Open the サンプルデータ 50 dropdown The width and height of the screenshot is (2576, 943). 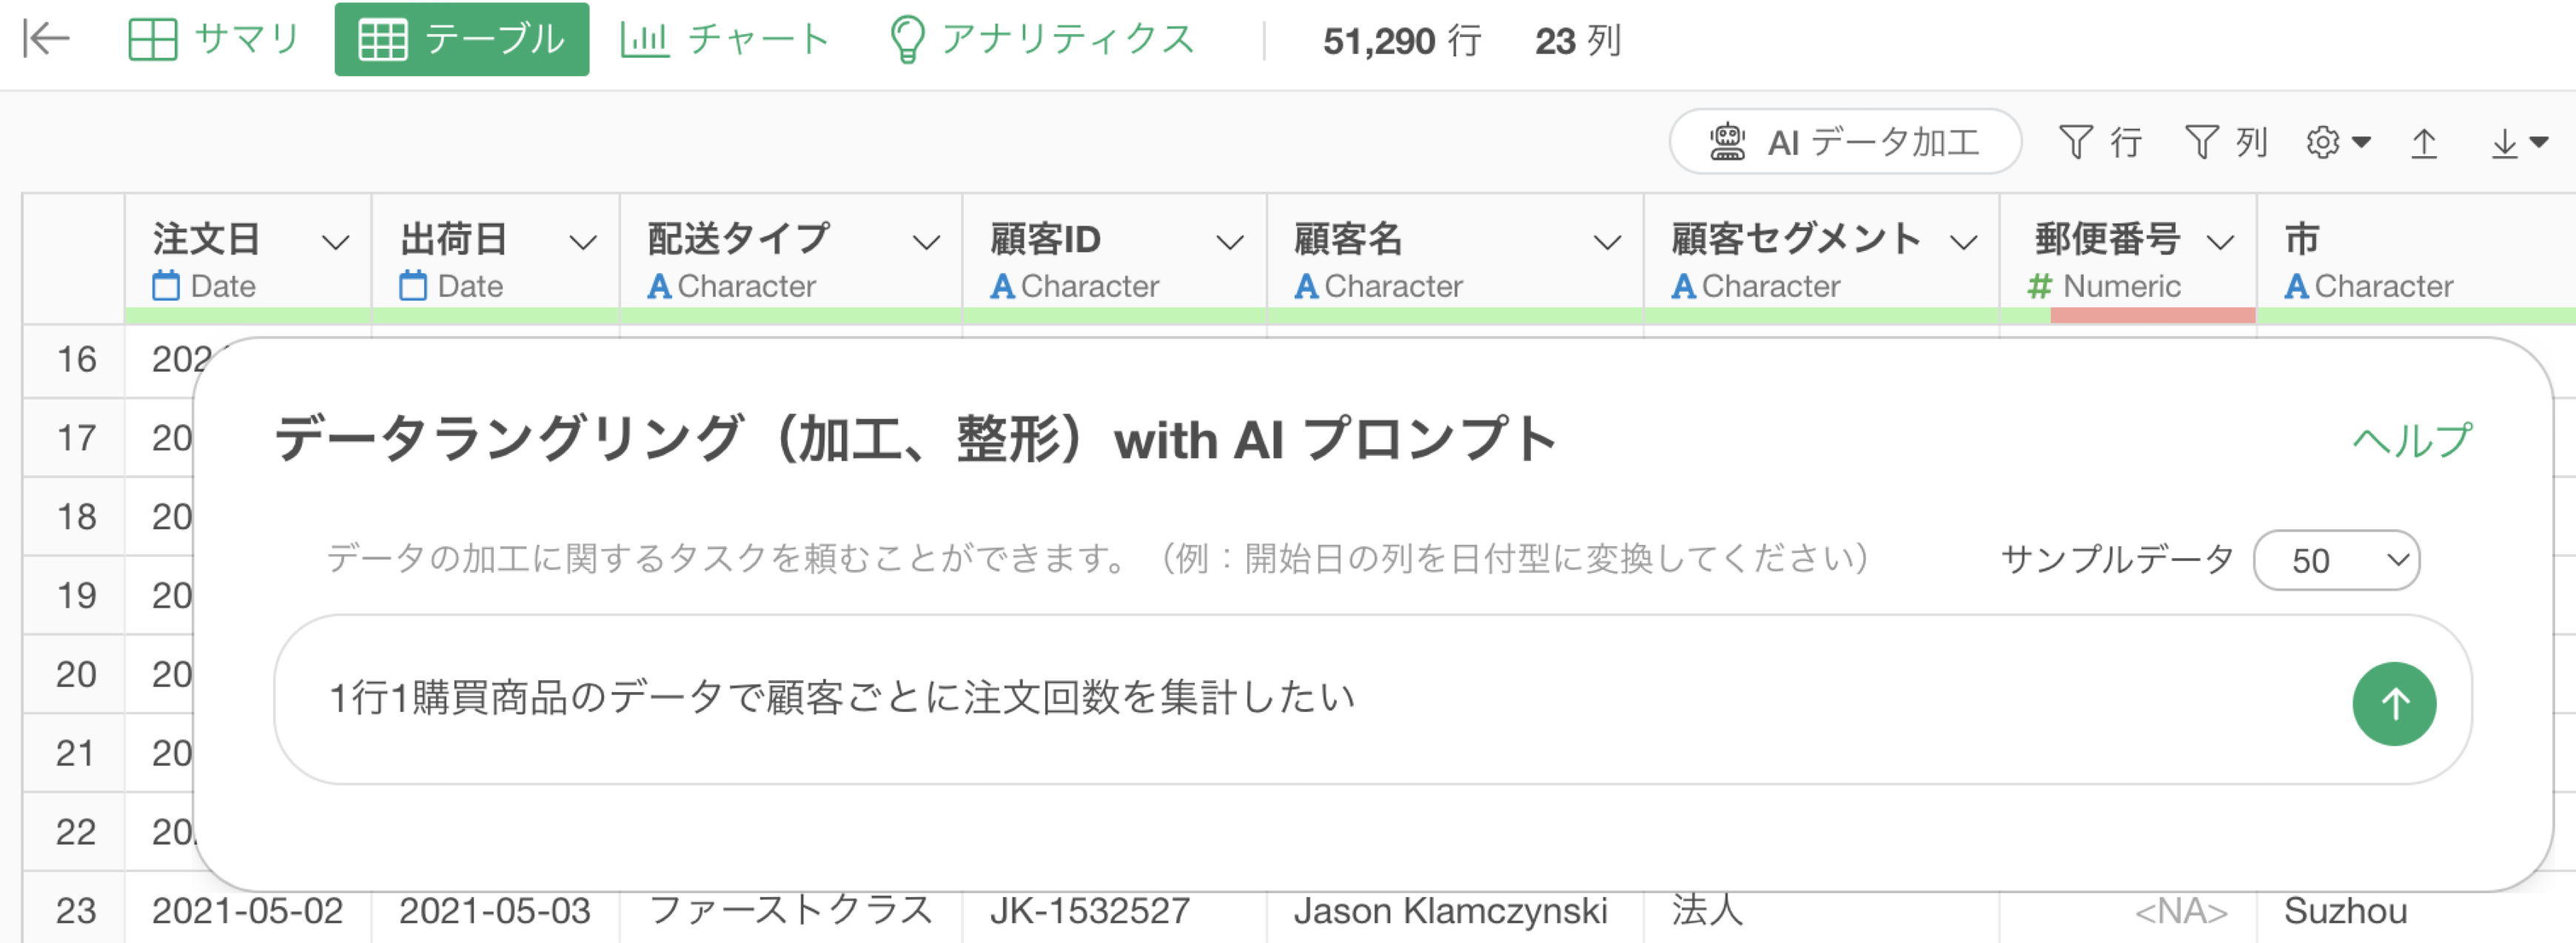click(x=2336, y=560)
